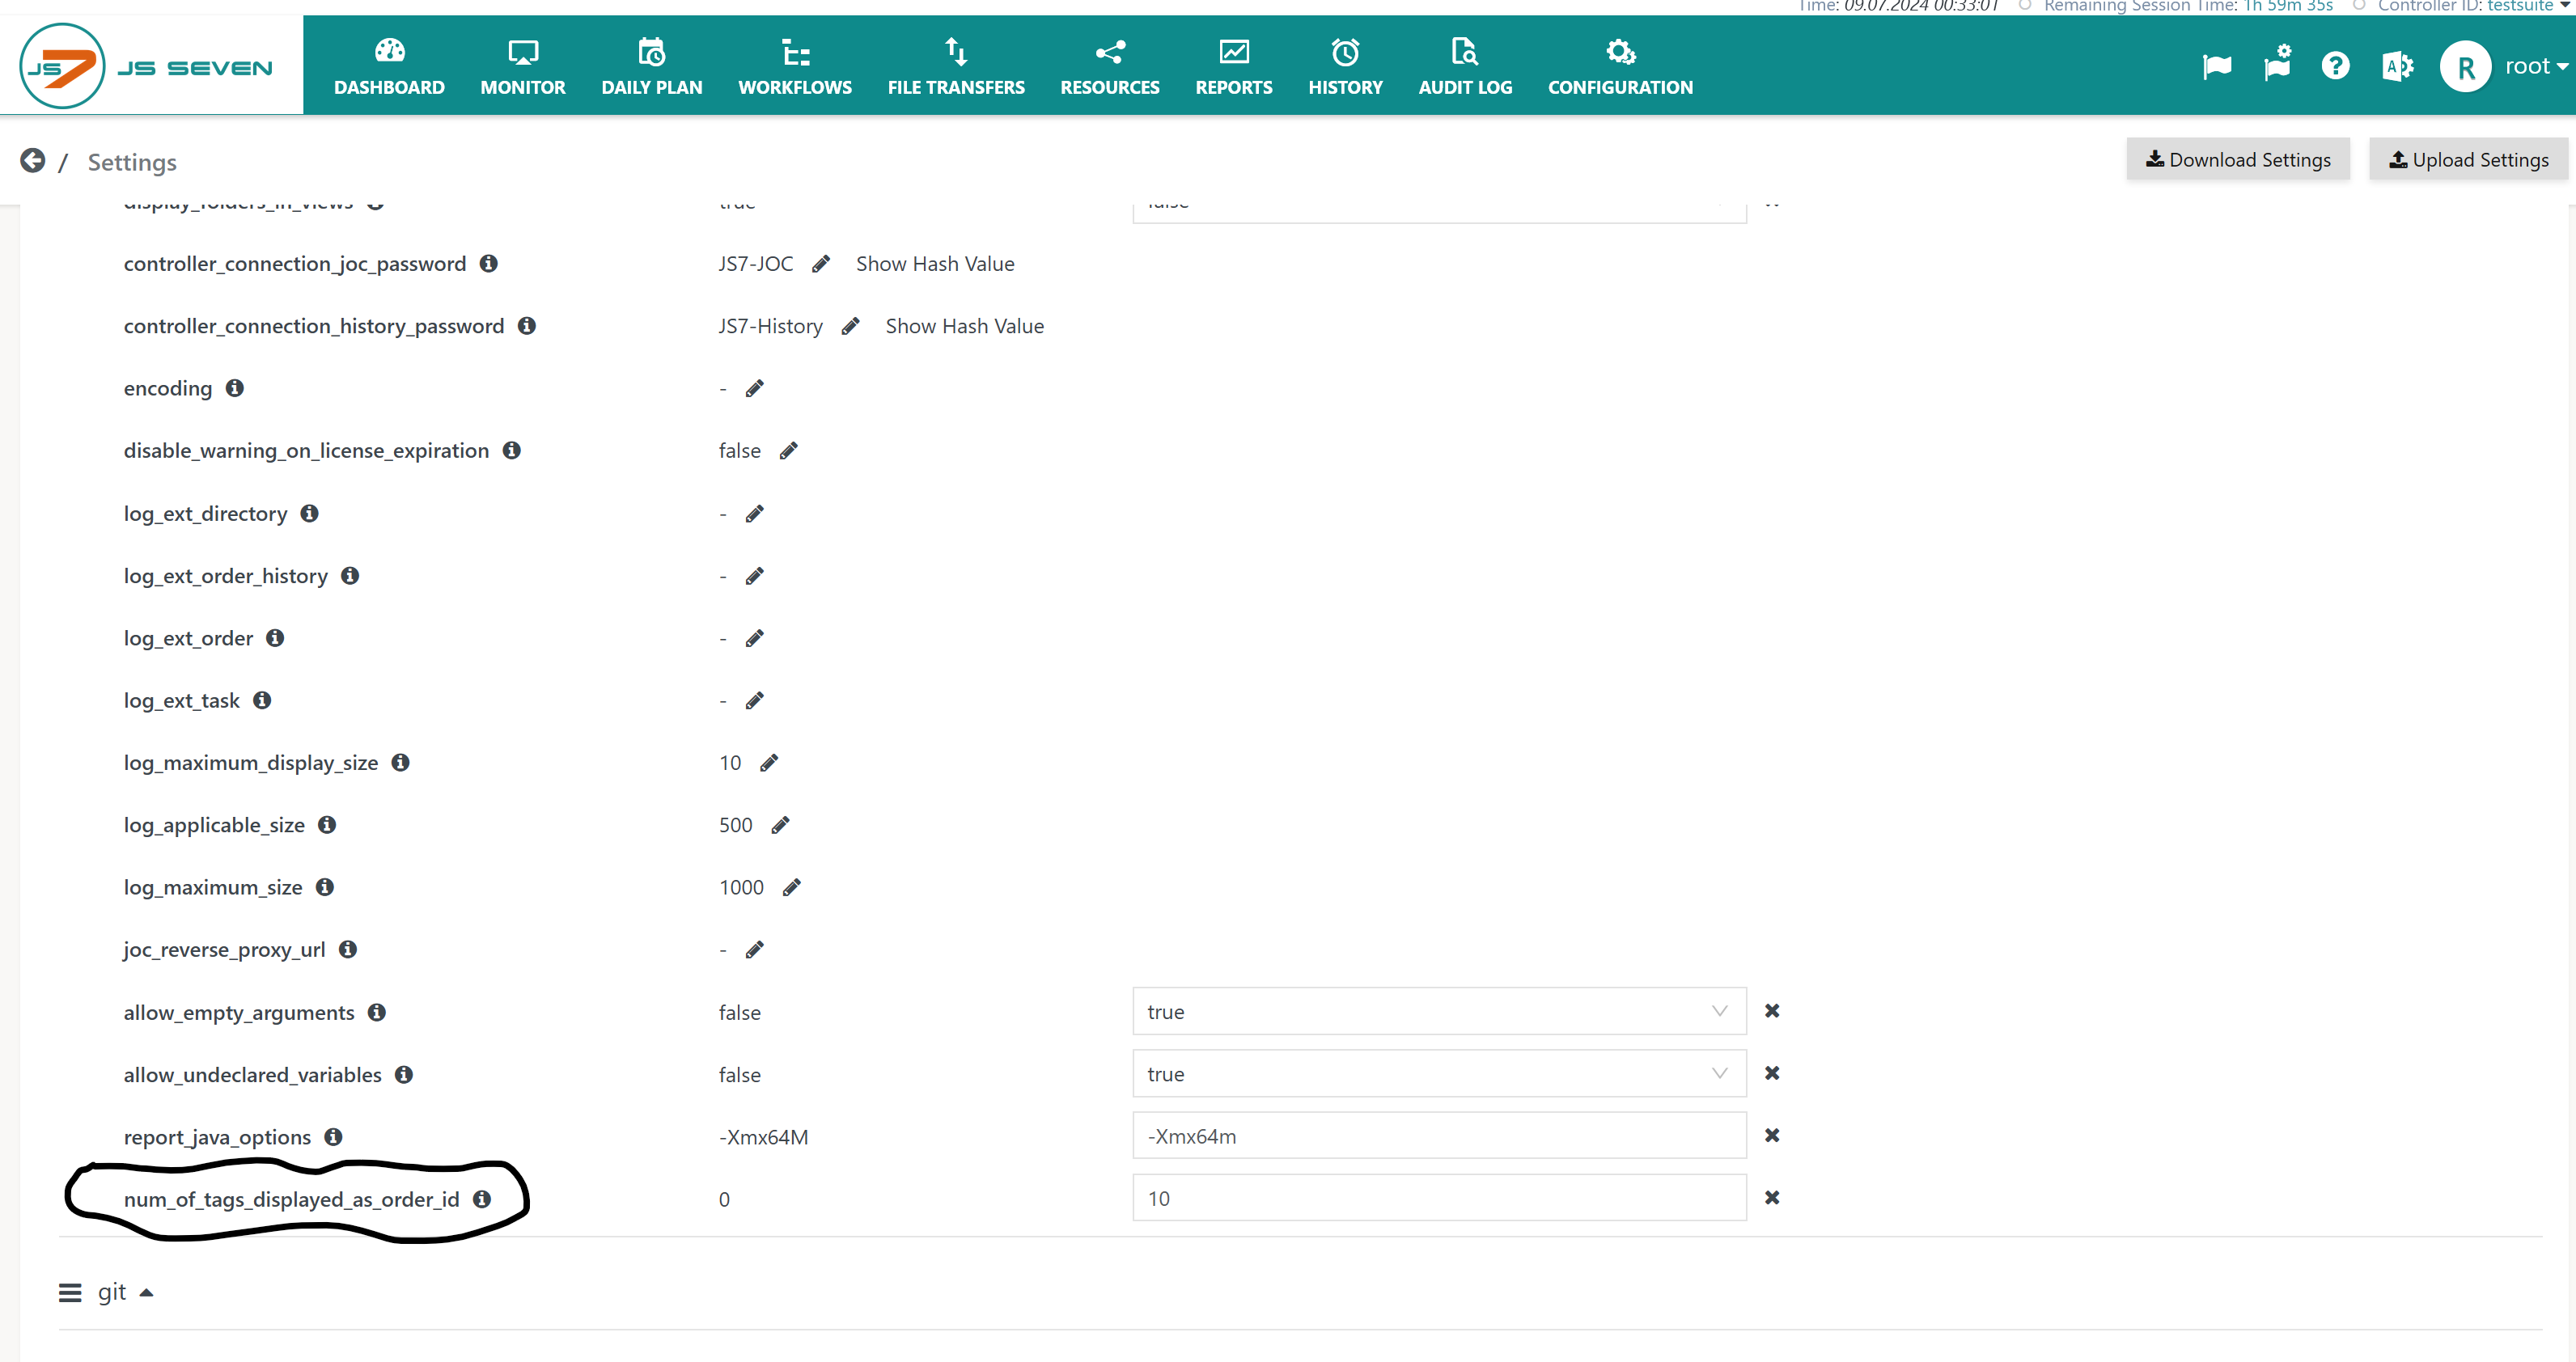Viewport: 2576px width, 1362px height.
Task: Open the root user avatar
Action: pos(2464,67)
